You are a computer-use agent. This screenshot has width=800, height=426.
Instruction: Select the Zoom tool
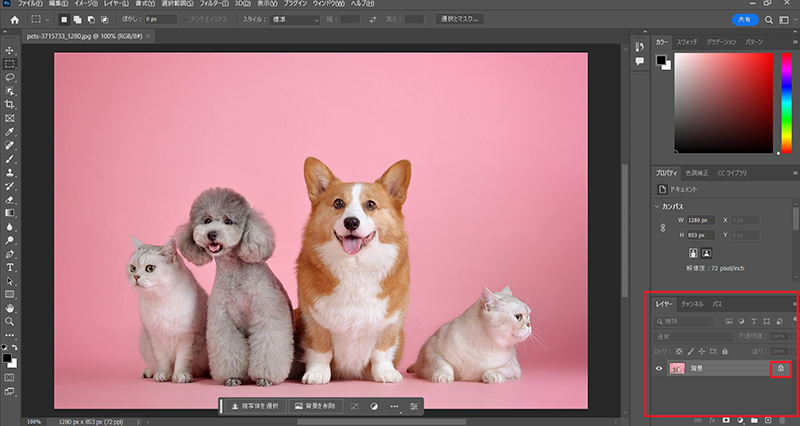pyautogui.click(x=10, y=321)
